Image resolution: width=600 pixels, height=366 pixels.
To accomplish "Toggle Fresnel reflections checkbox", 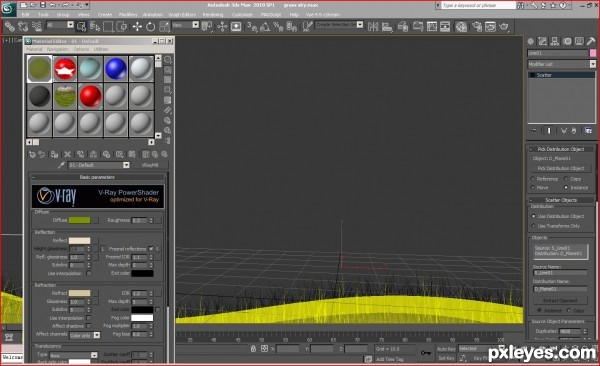I will (x=151, y=248).
